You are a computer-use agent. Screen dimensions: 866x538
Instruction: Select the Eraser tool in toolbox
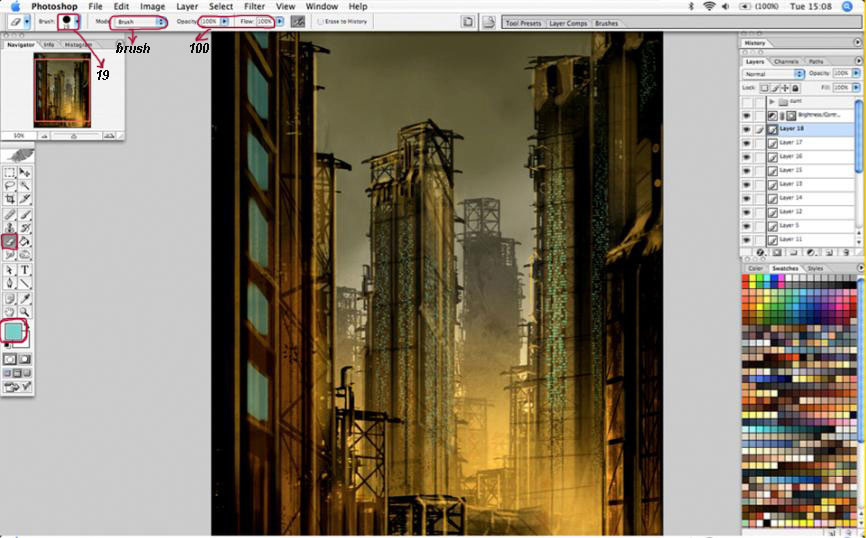click(10, 241)
